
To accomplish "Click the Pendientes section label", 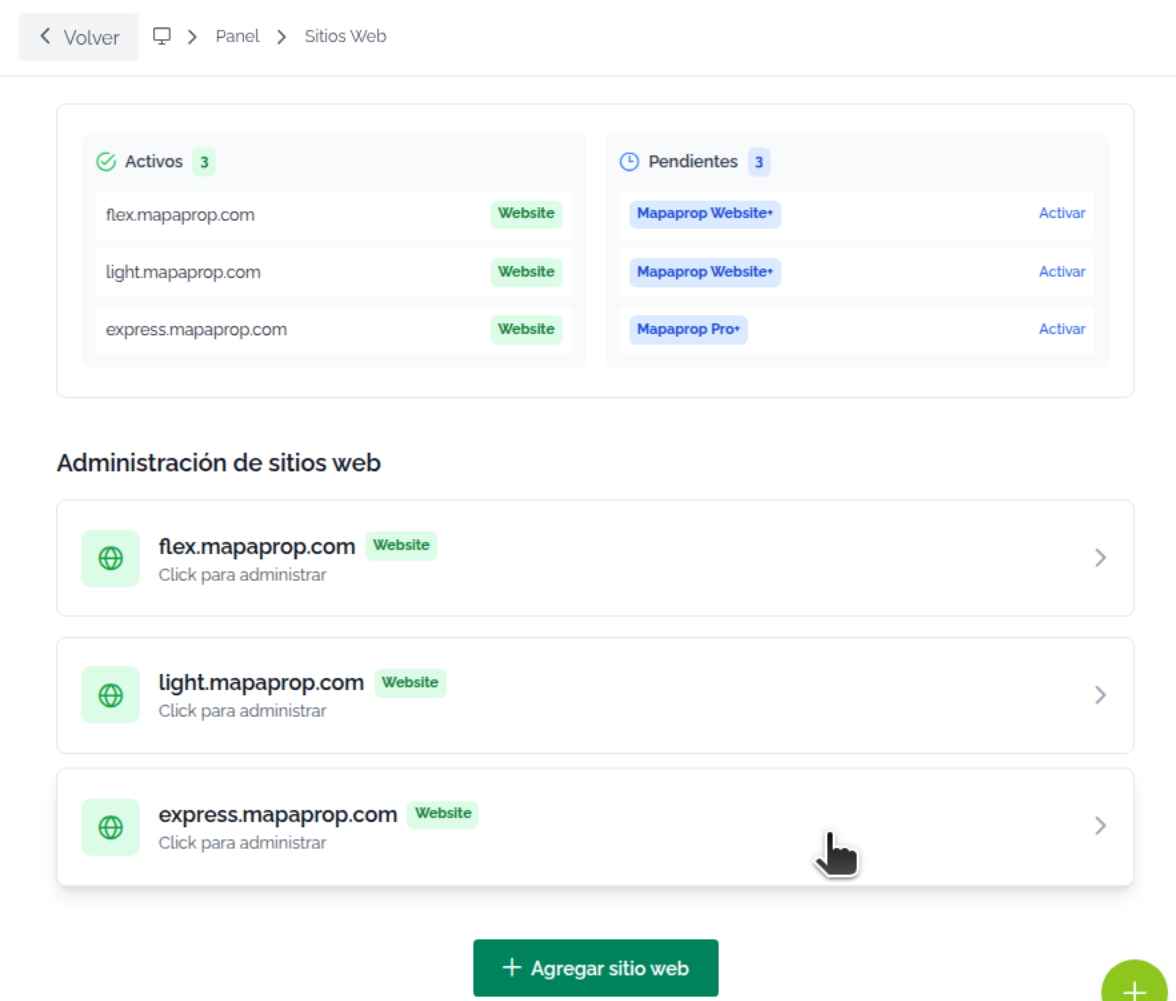I will click(x=693, y=162).
